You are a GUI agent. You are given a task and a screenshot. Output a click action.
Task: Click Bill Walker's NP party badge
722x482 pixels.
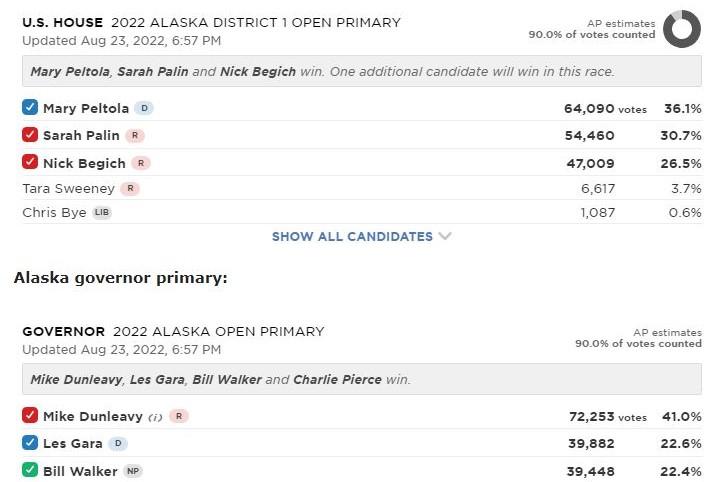(x=133, y=471)
